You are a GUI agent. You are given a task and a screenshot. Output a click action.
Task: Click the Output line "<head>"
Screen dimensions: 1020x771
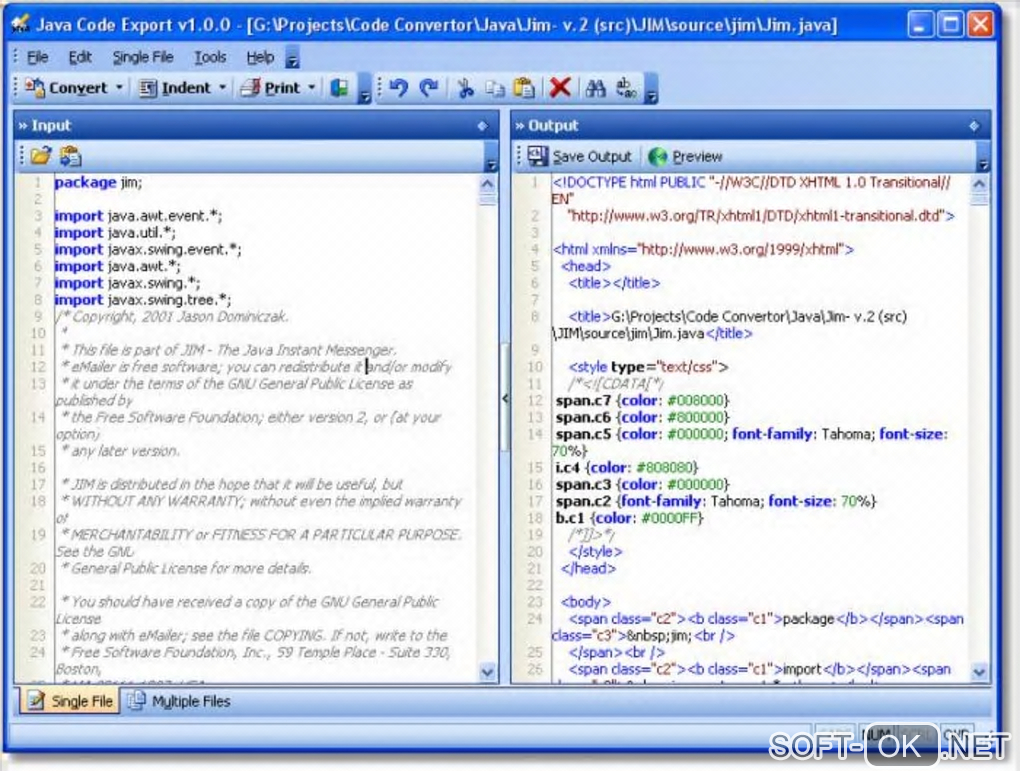coord(585,266)
